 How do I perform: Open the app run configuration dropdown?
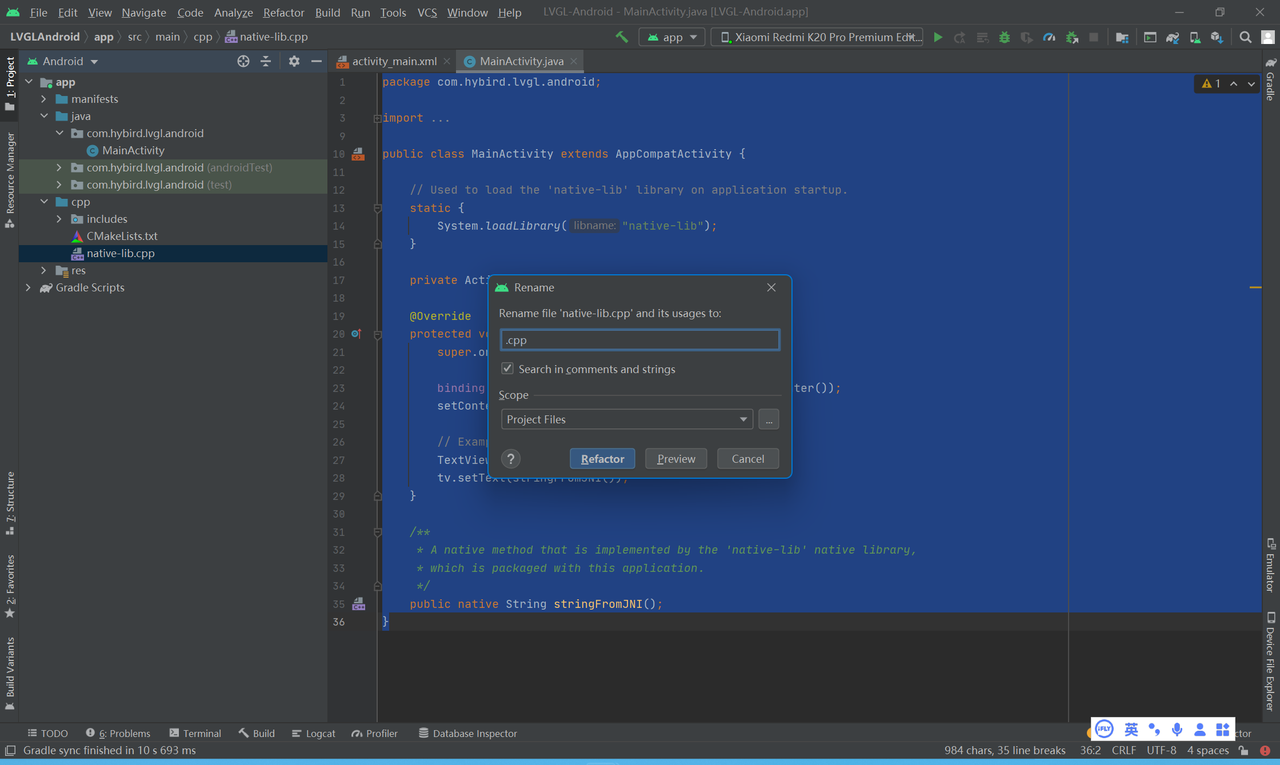coord(672,37)
